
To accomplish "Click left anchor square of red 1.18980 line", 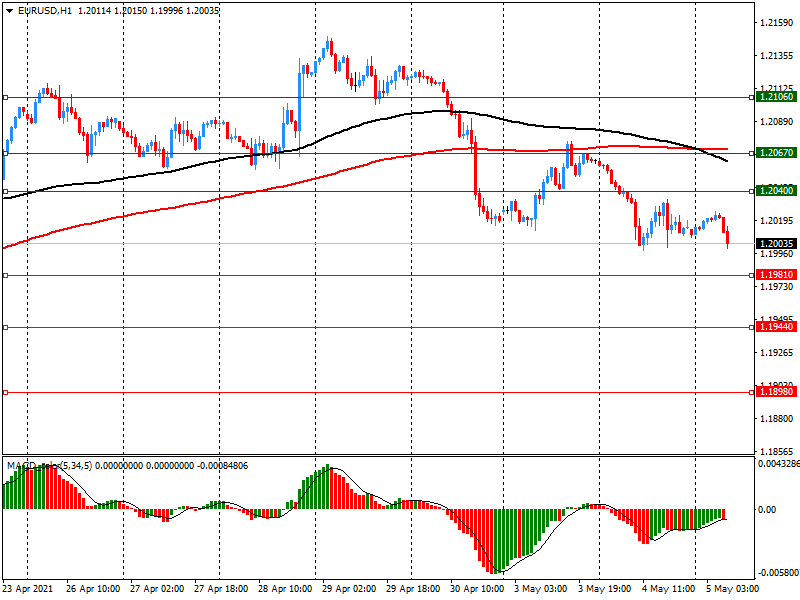I will [x=6, y=393].
